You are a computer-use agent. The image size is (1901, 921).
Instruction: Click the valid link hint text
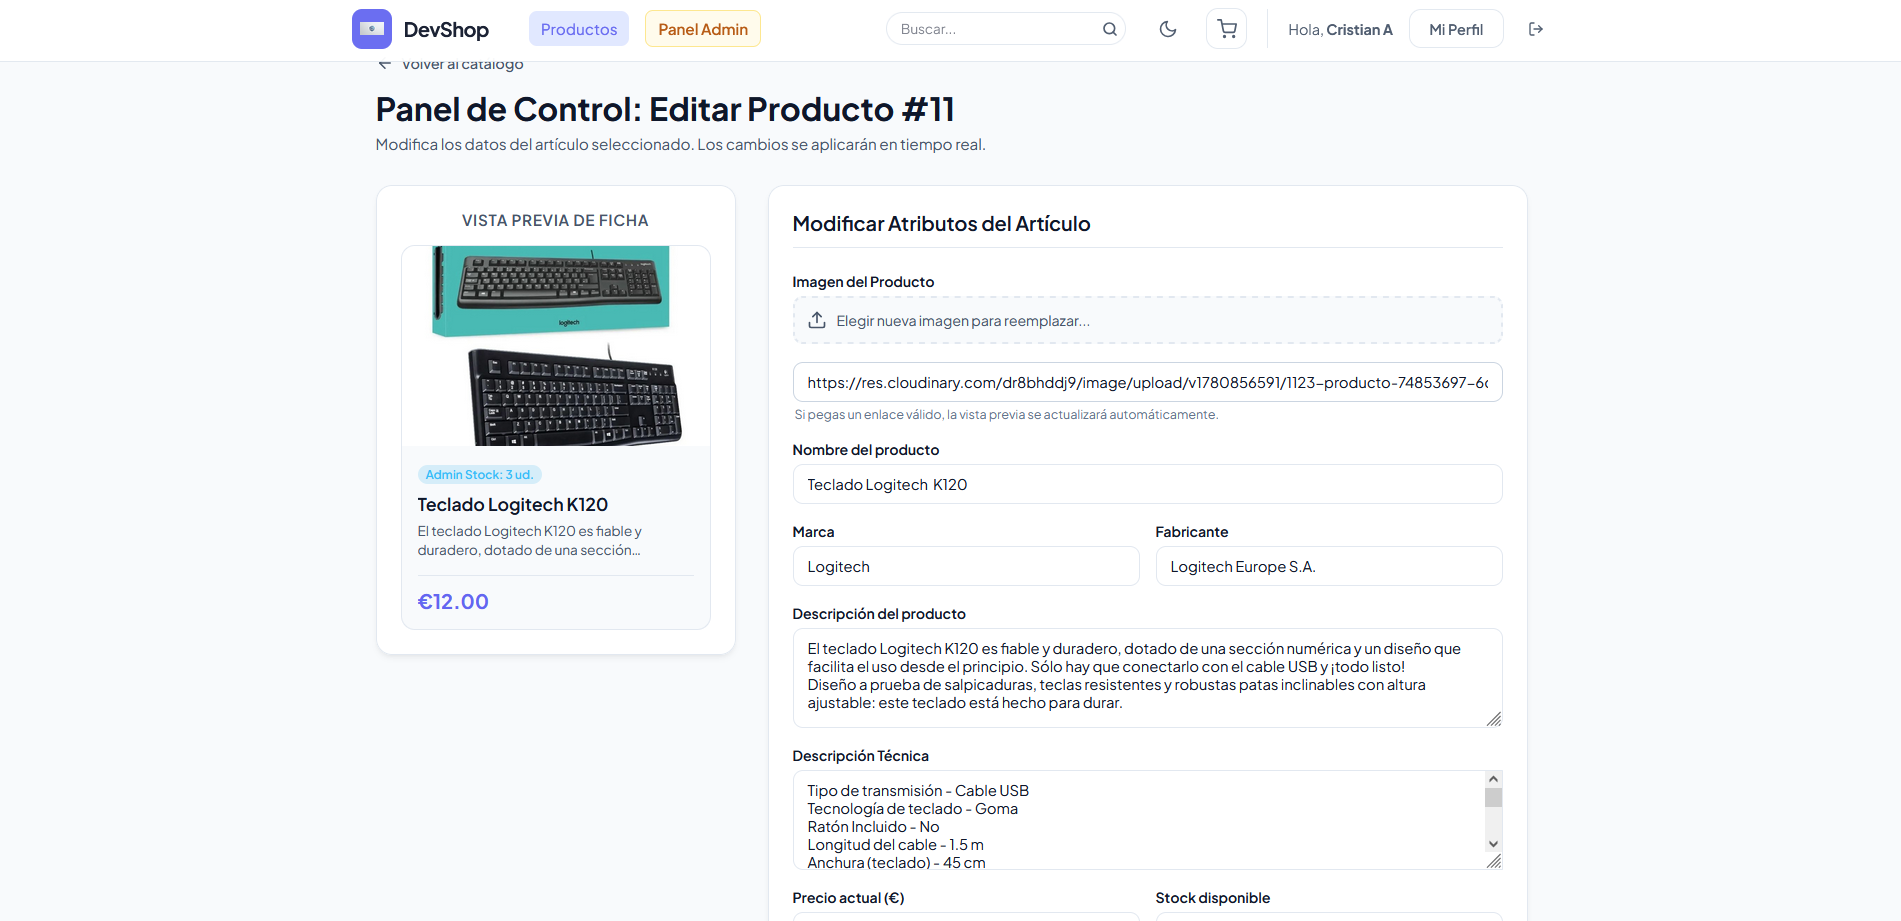(x=1006, y=415)
